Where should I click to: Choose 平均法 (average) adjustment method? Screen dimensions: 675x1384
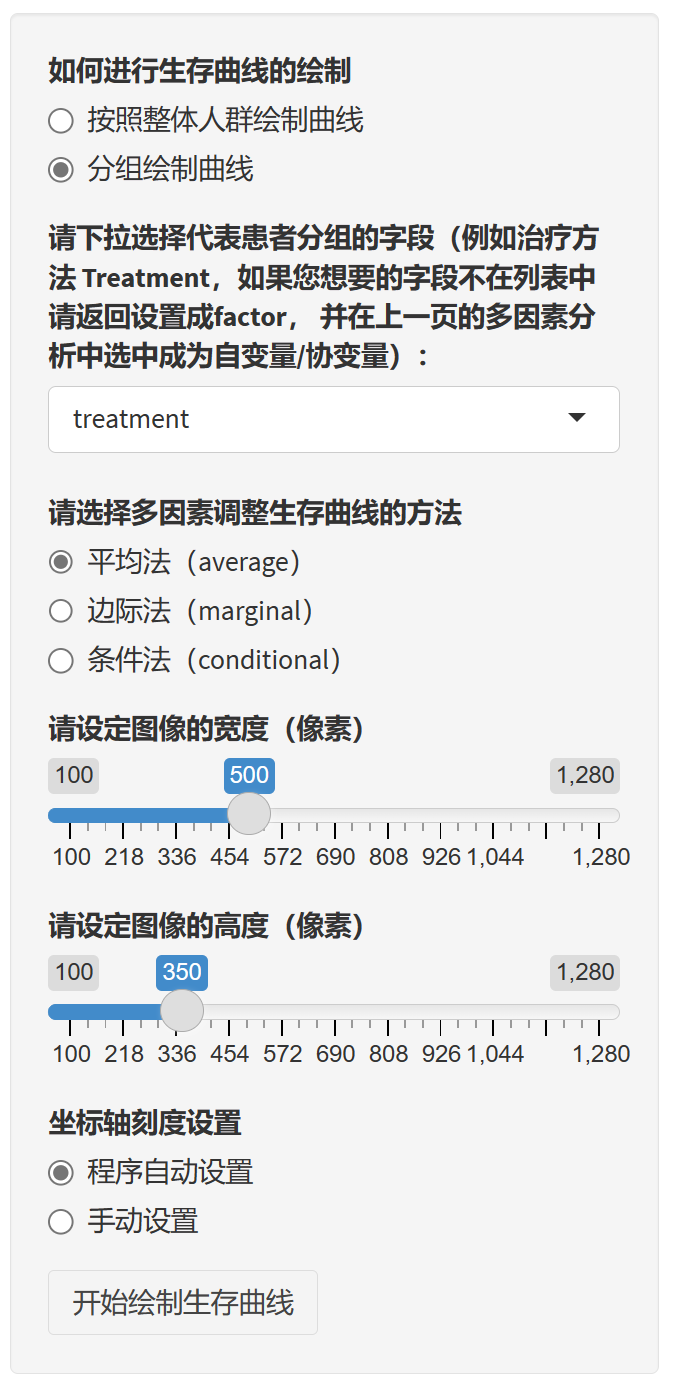coord(61,562)
